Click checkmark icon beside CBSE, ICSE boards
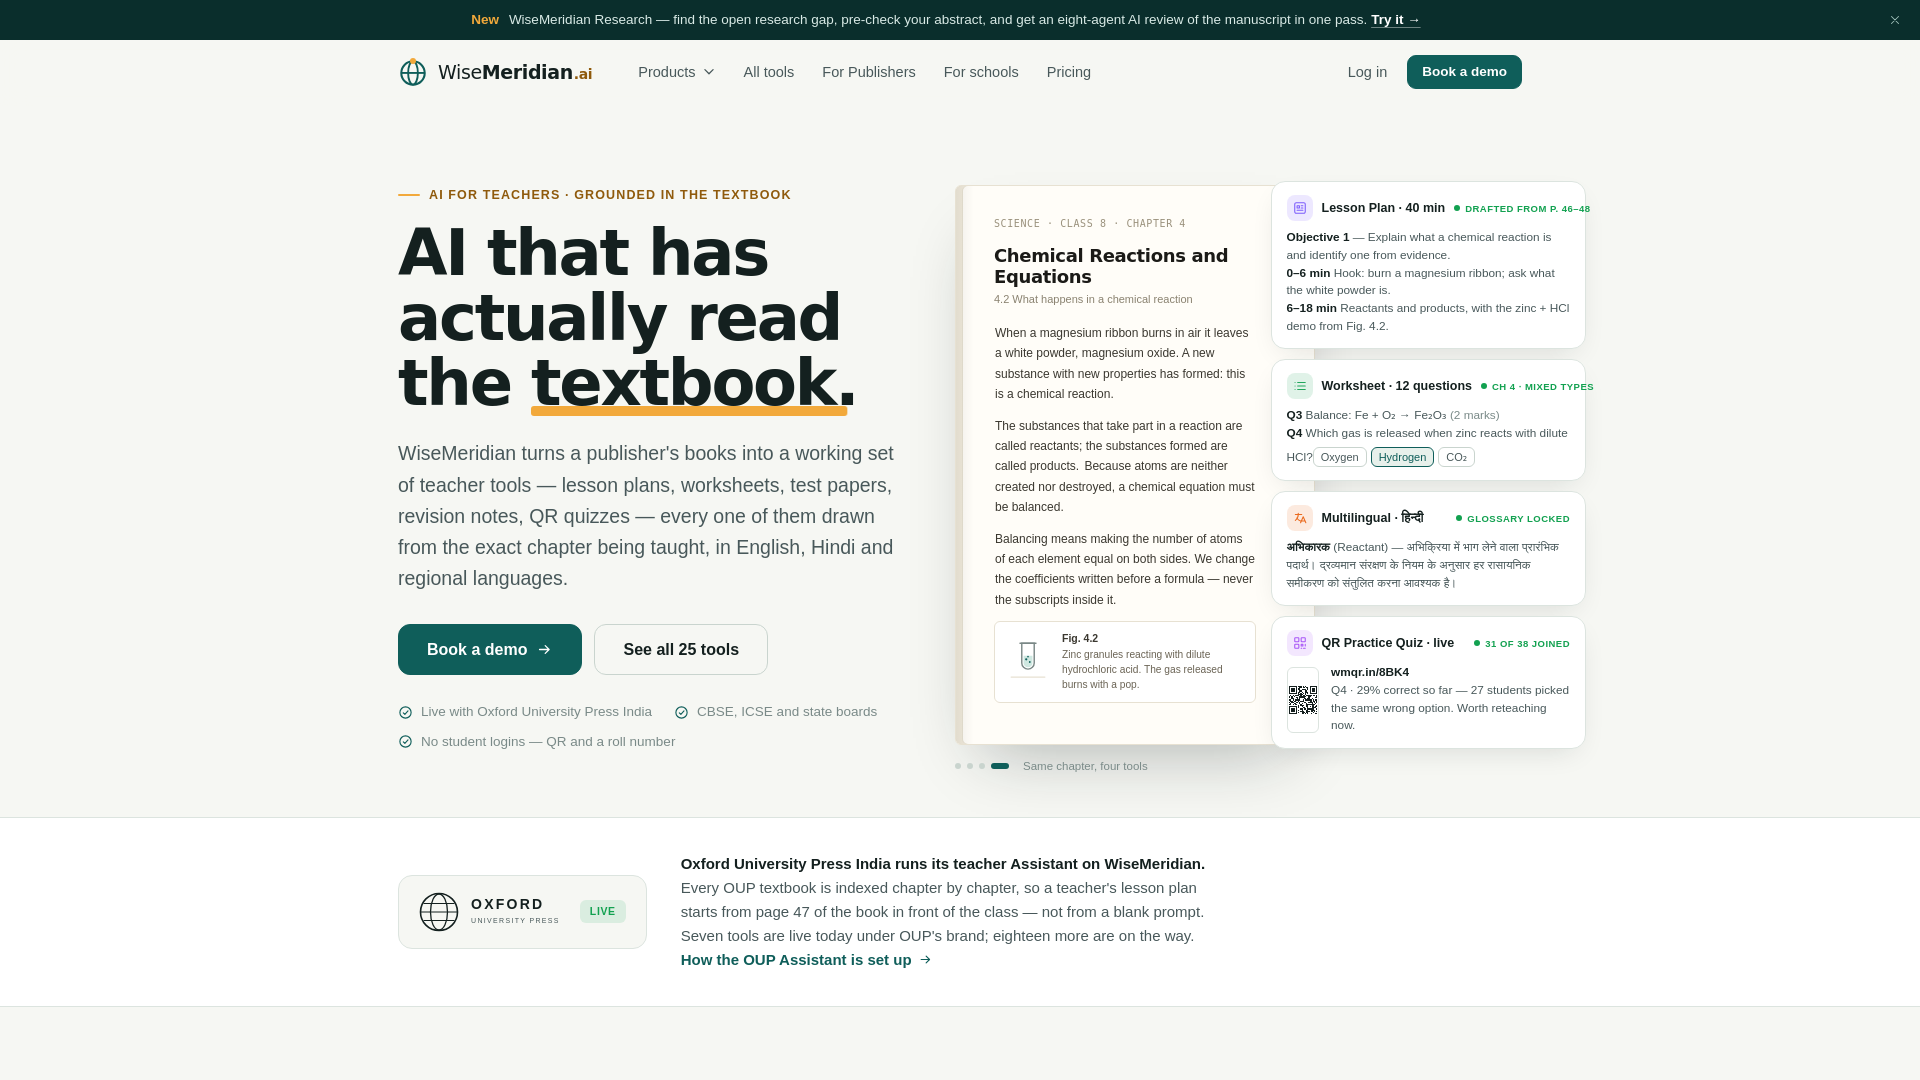This screenshot has height=1080, width=1920. click(681, 713)
